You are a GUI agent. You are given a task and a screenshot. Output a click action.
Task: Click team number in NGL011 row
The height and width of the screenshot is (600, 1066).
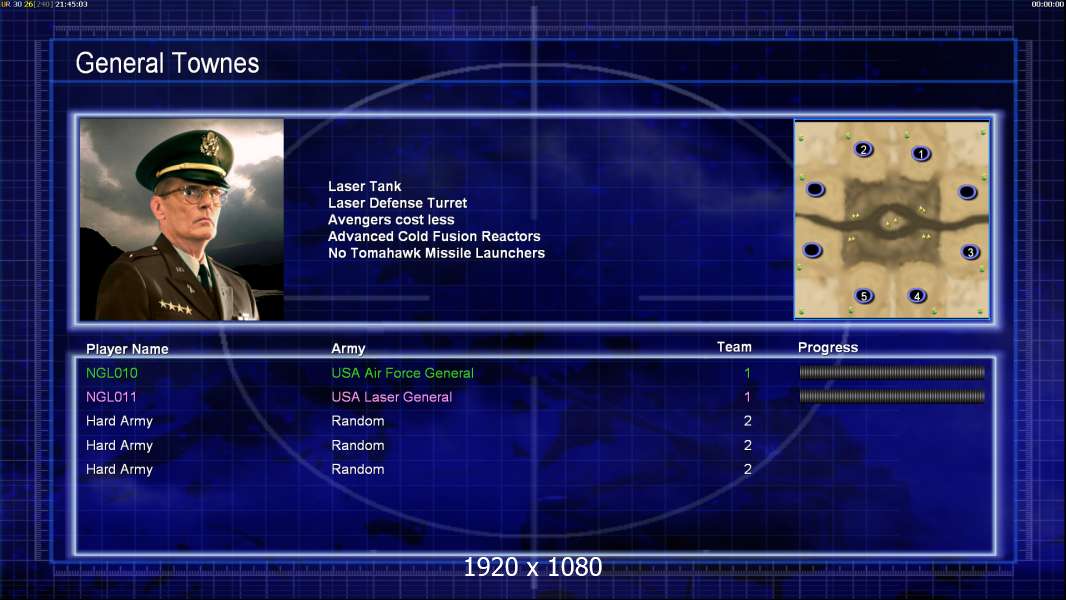tap(747, 397)
